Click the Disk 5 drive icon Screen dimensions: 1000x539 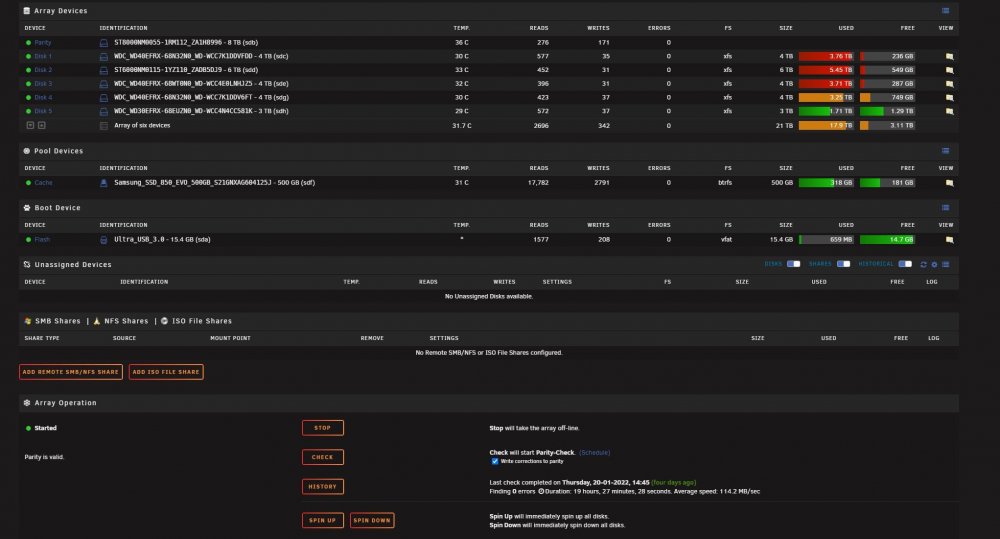pyautogui.click(x=103, y=111)
